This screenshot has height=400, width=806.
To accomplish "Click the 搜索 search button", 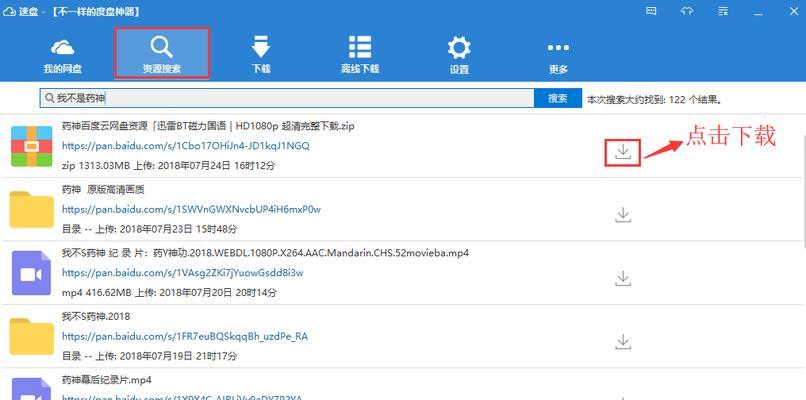I will tap(558, 98).
